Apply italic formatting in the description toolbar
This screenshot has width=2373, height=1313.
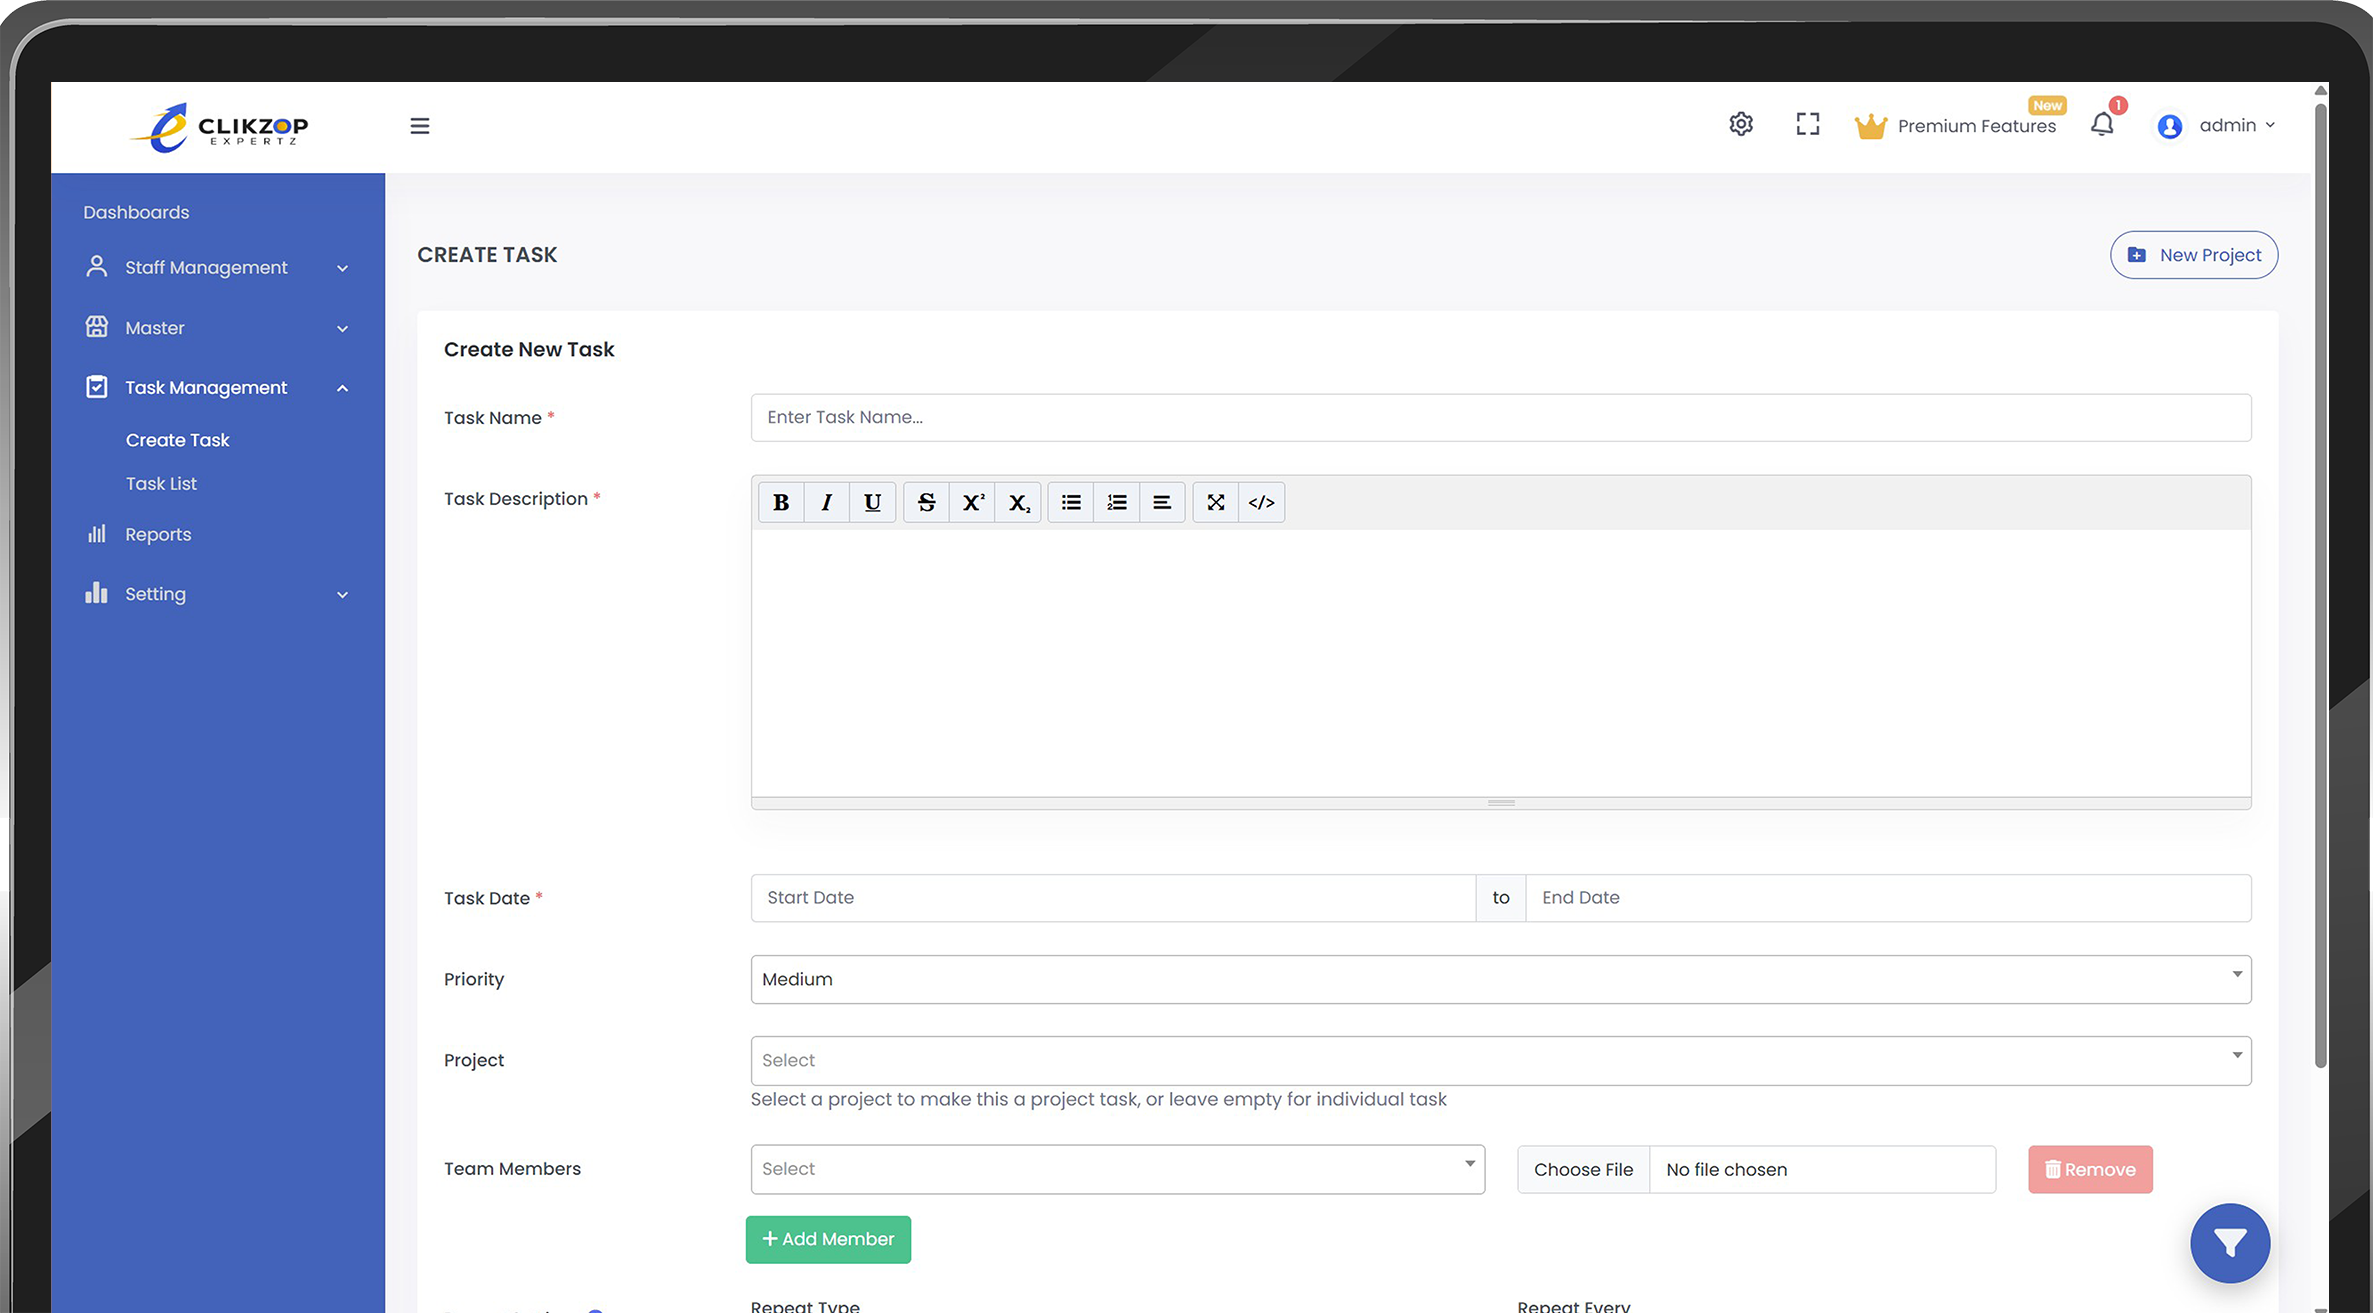click(x=826, y=502)
